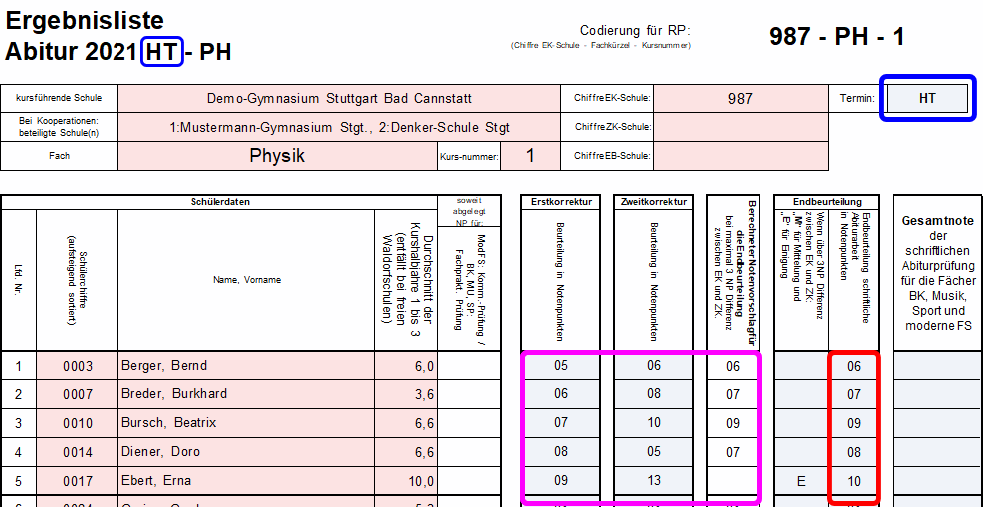The image size is (983, 507).
Task: Select Diener's Zweitkorrektur score 05
Action: [653, 452]
